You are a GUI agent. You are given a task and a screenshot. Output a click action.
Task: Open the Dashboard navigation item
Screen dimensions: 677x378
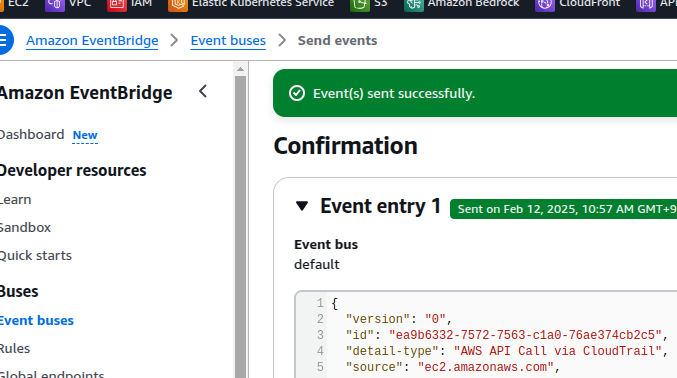pyautogui.click(x=32, y=135)
